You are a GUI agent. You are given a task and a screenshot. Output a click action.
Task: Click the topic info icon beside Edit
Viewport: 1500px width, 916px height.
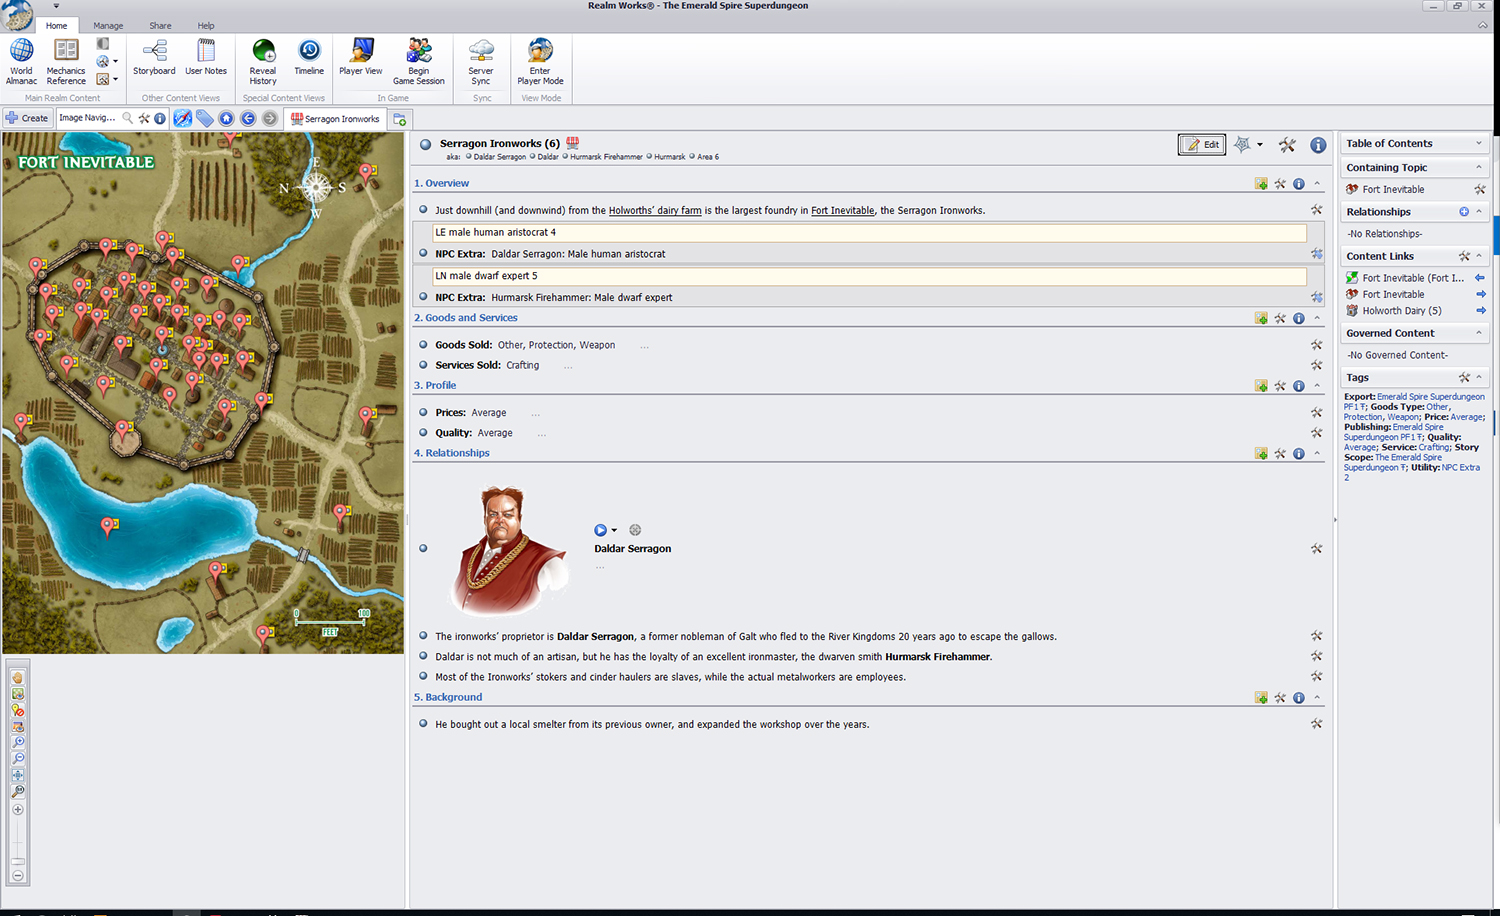click(1318, 145)
